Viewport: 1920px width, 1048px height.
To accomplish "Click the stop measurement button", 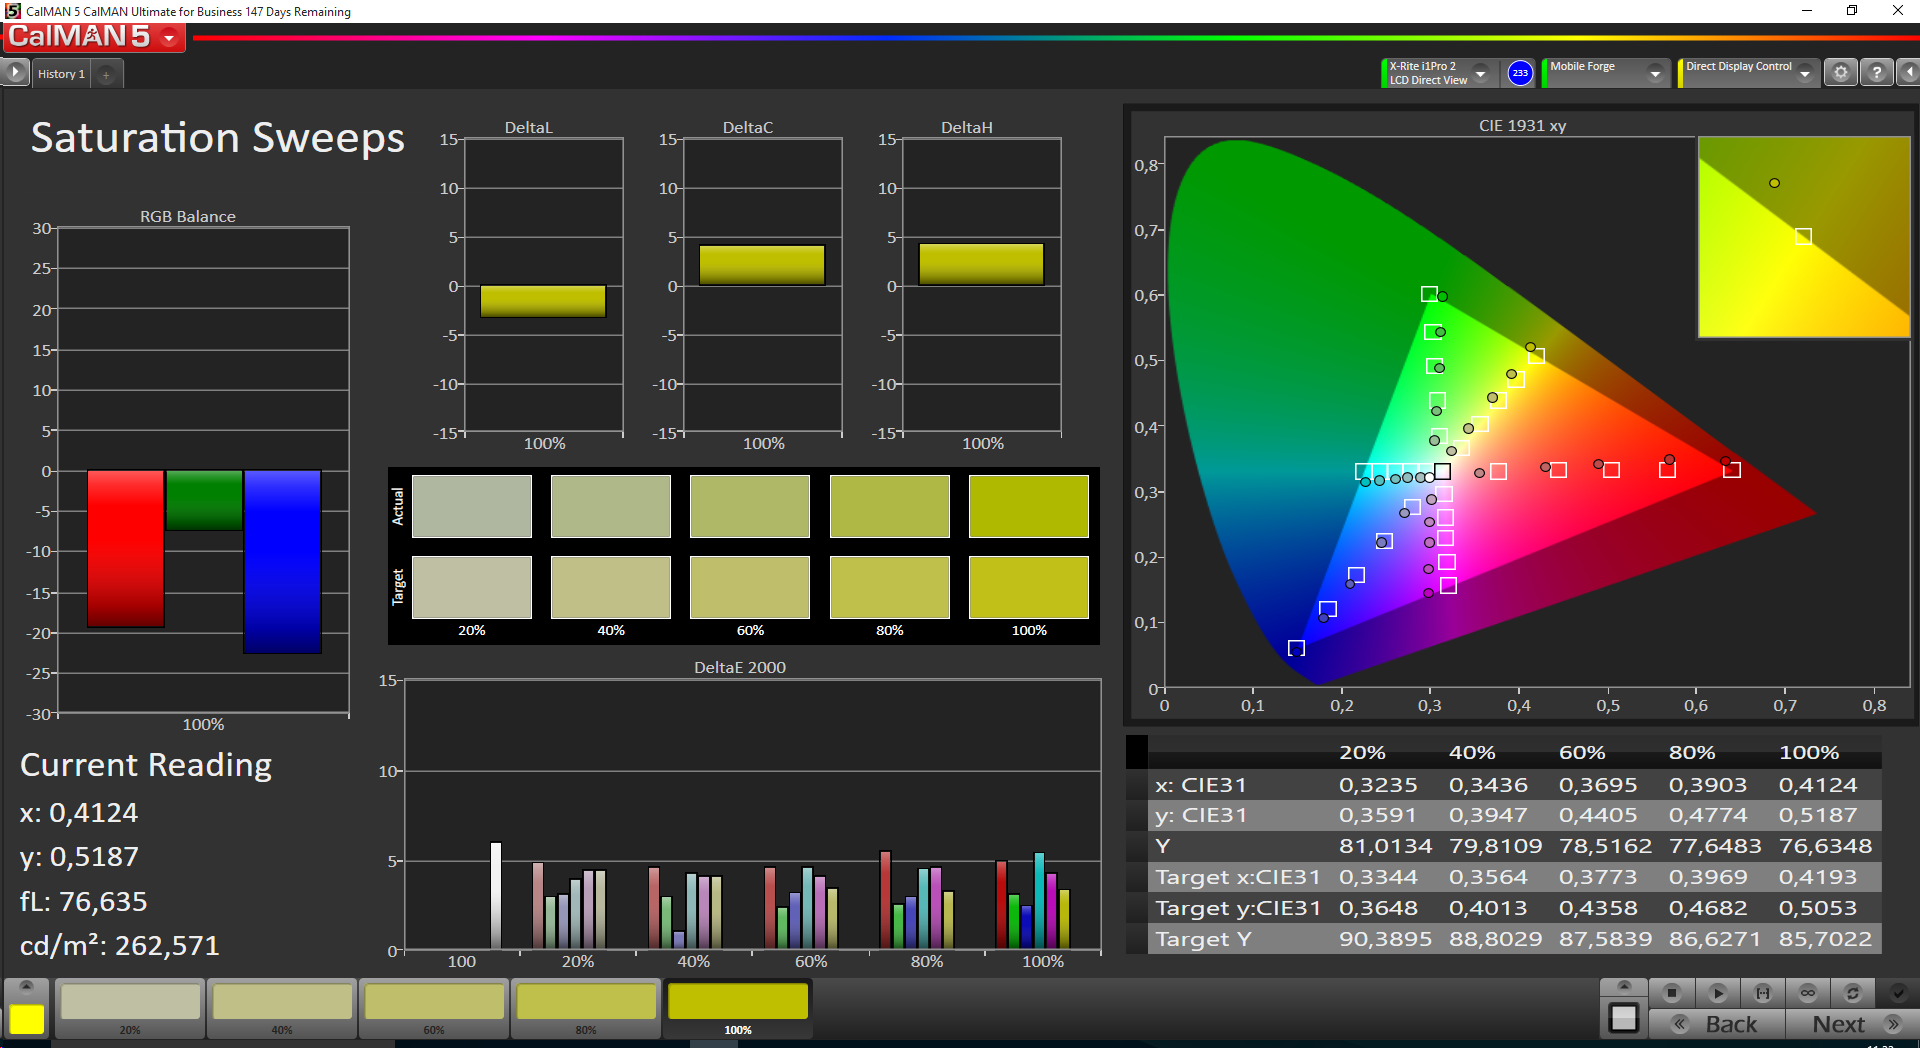I will pos(1672,993).
